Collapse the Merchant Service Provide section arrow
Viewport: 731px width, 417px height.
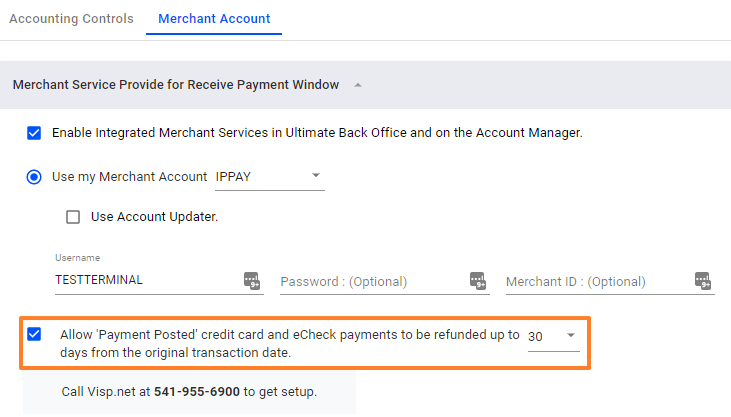click(358, 85)
